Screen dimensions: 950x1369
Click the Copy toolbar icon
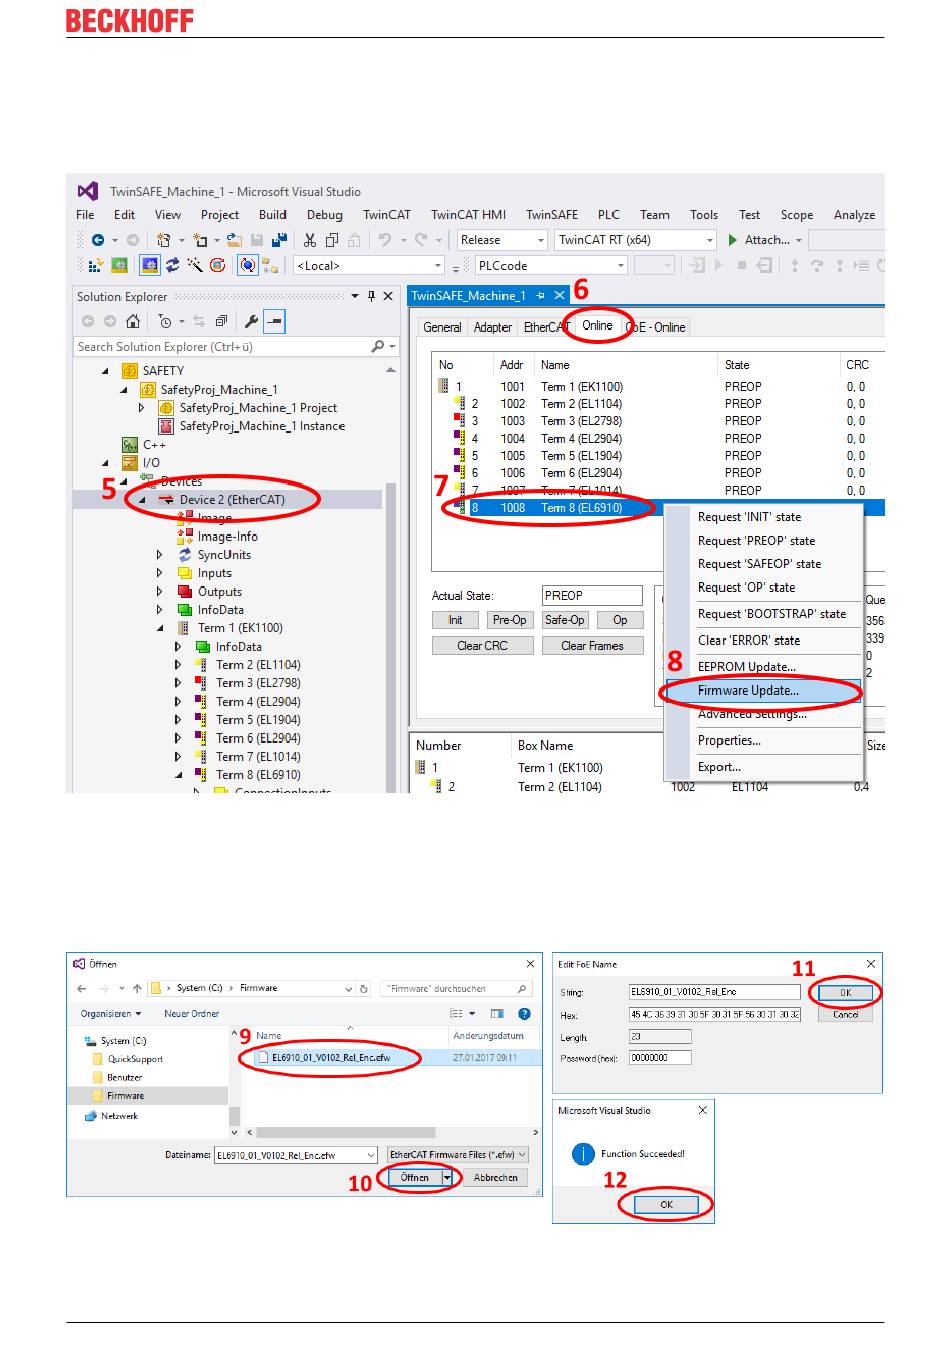(332, 240)
